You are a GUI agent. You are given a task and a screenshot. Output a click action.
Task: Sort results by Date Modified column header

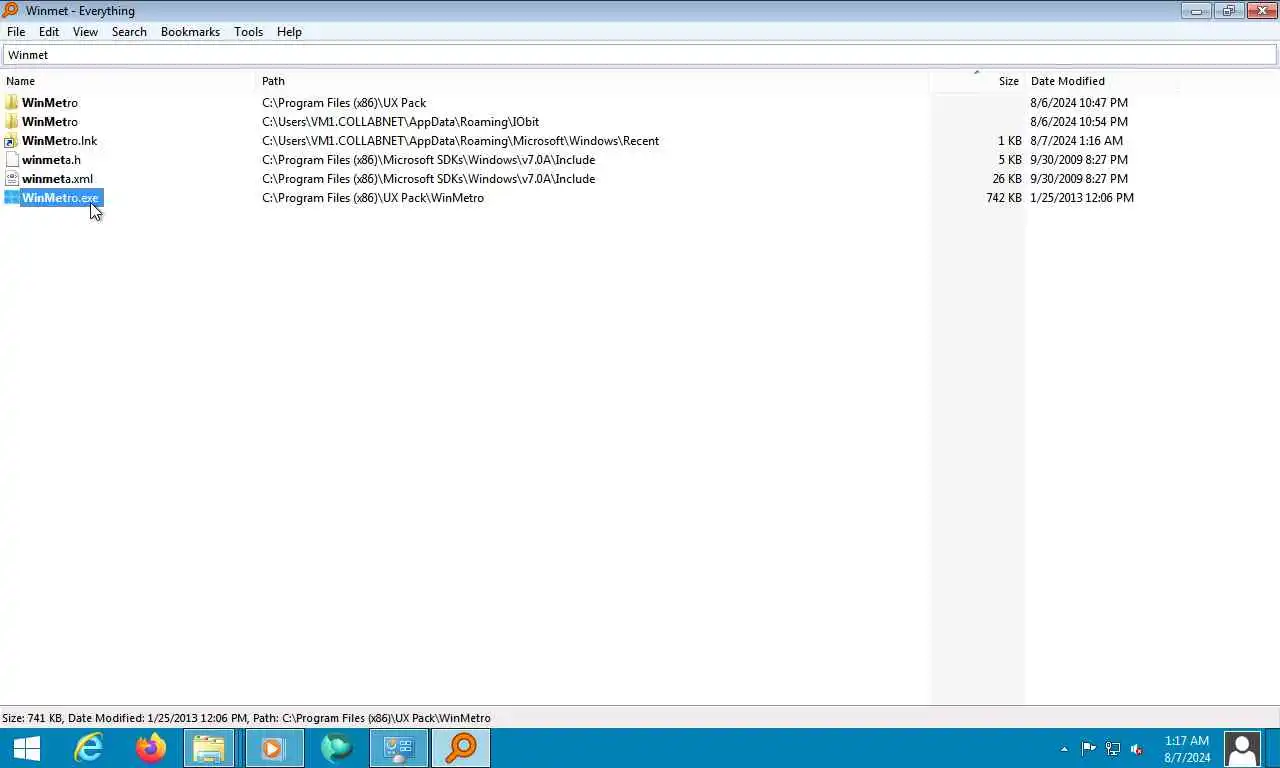coord(1102,81)
